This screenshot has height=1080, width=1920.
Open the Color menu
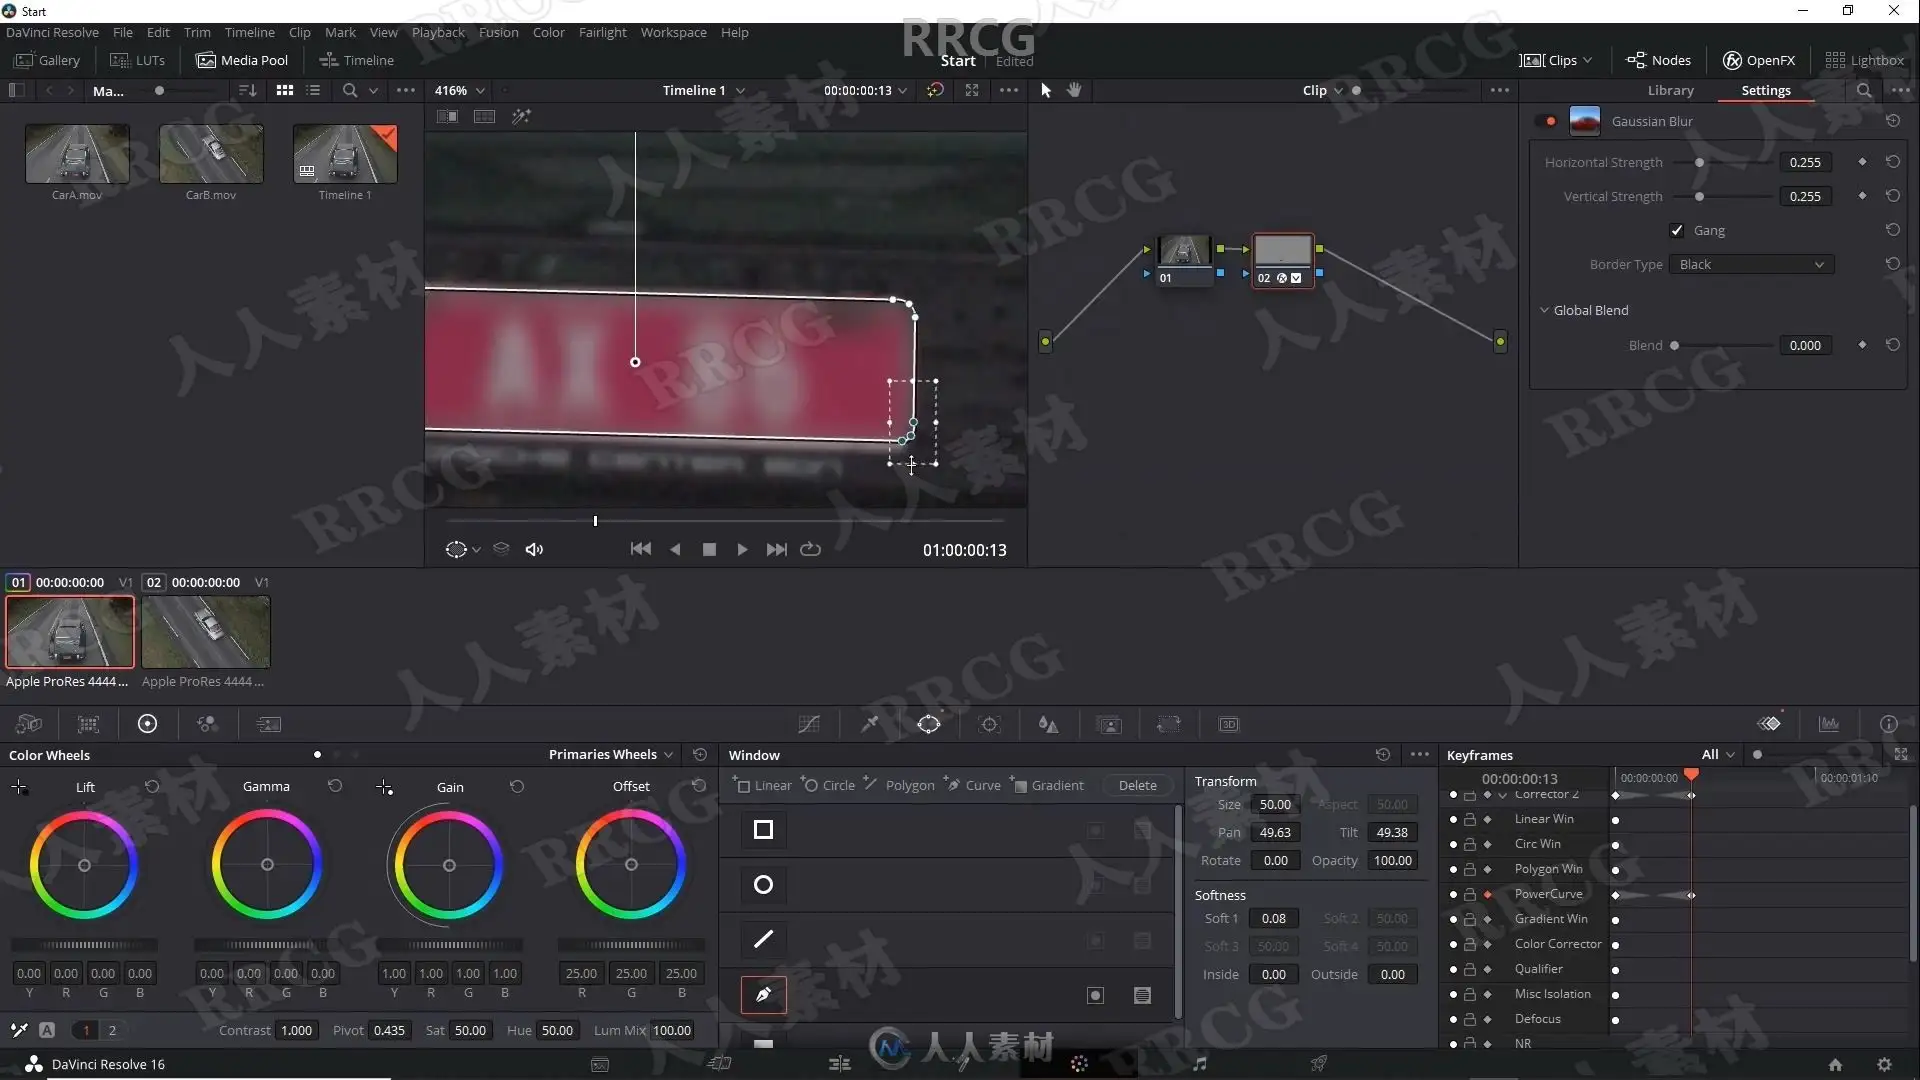click(548, 32)
